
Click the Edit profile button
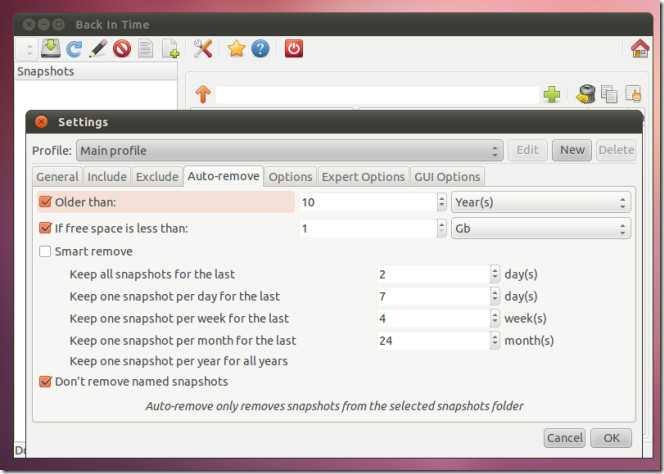tap(528, 150)
